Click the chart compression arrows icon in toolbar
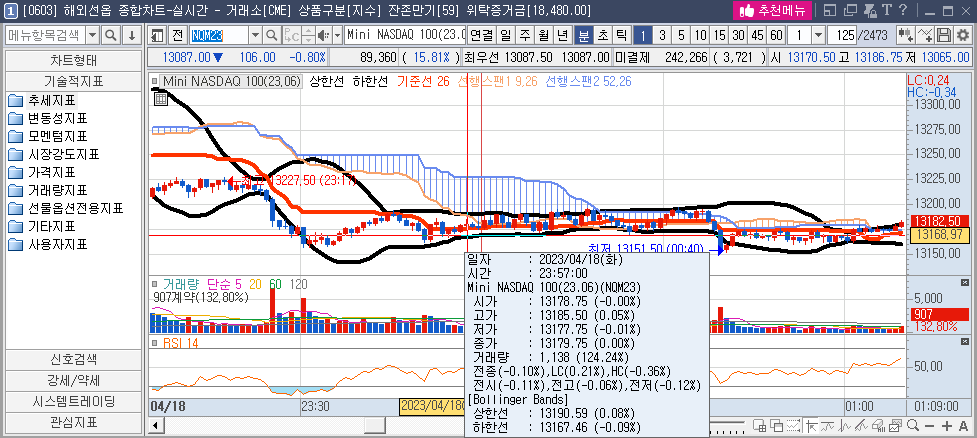 906,35
